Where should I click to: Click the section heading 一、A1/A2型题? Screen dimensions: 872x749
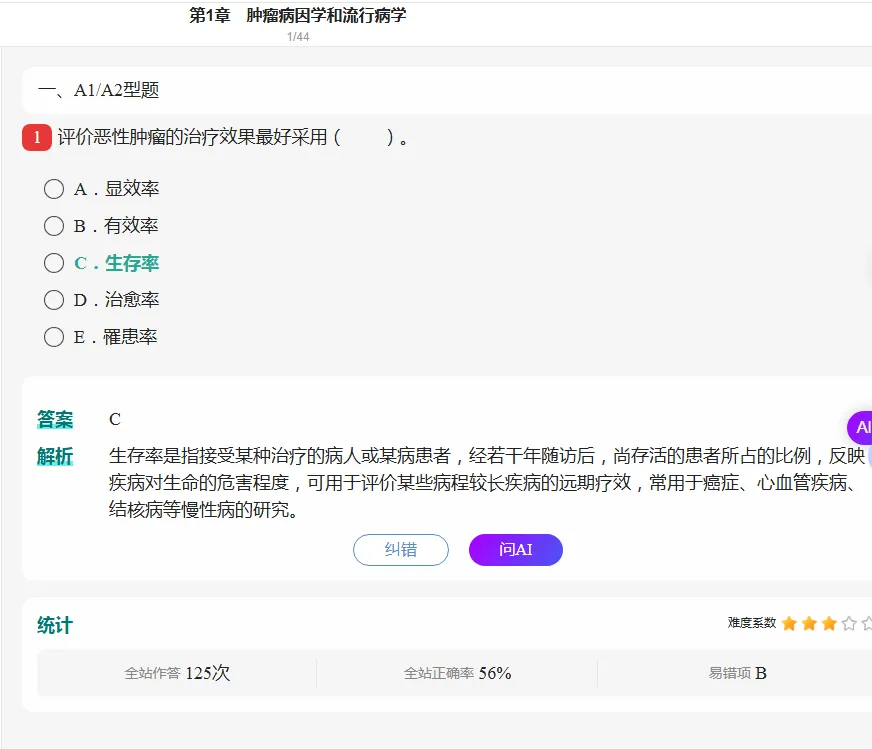(98, 90)
